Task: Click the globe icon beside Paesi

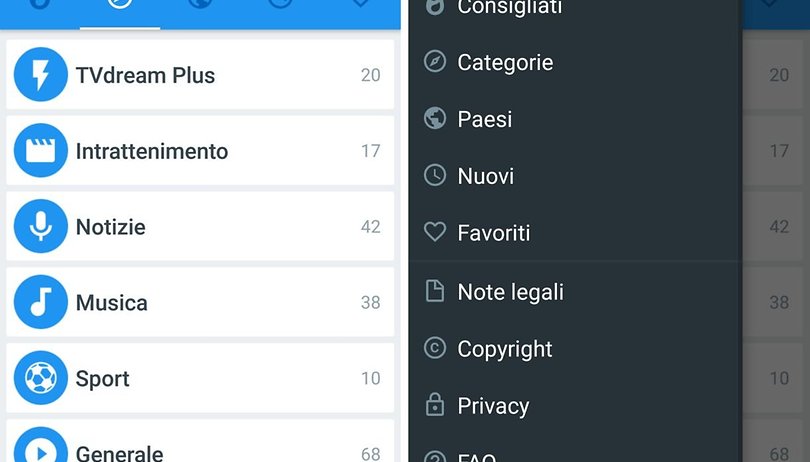Action: 435,118
